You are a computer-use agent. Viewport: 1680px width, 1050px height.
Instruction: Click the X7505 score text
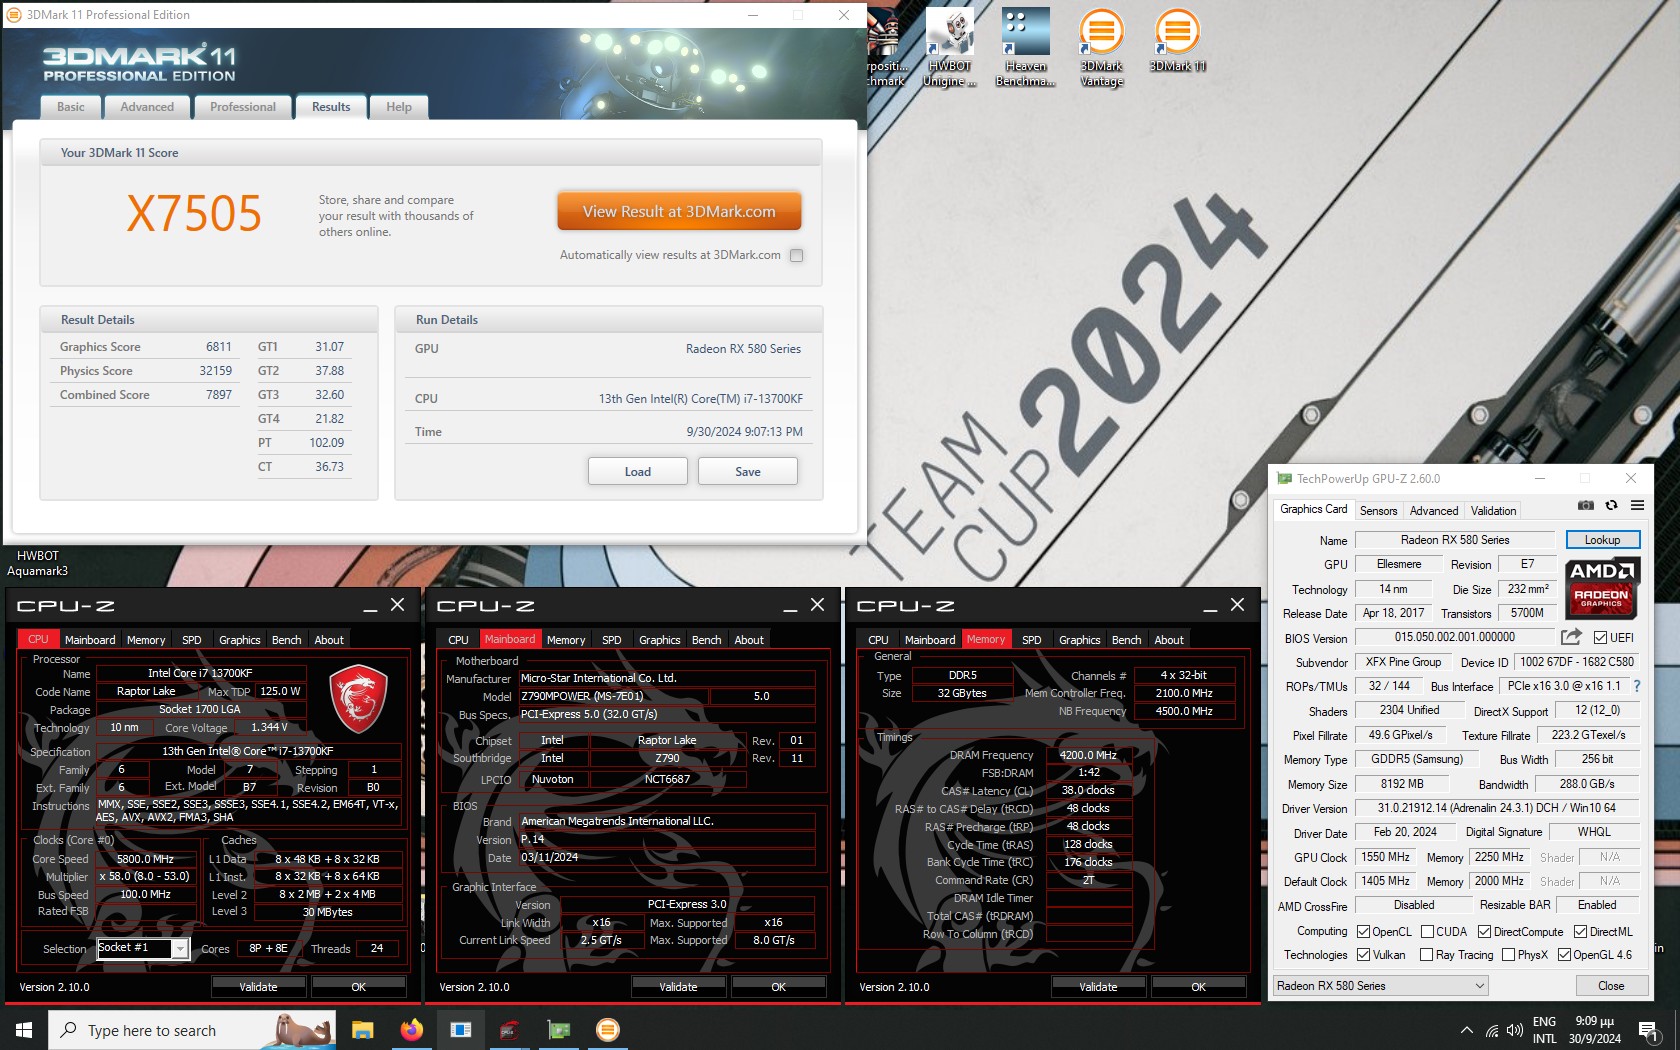point(194,213)
